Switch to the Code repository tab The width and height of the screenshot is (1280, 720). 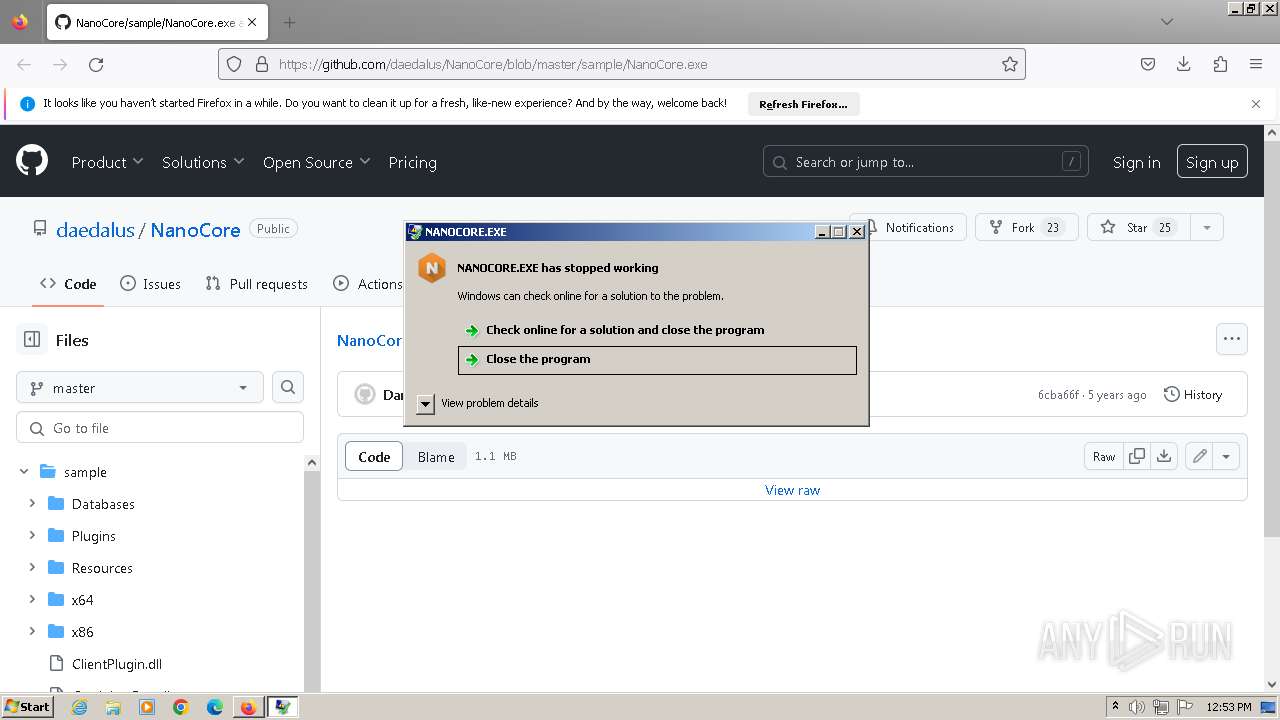coord(68,284)
